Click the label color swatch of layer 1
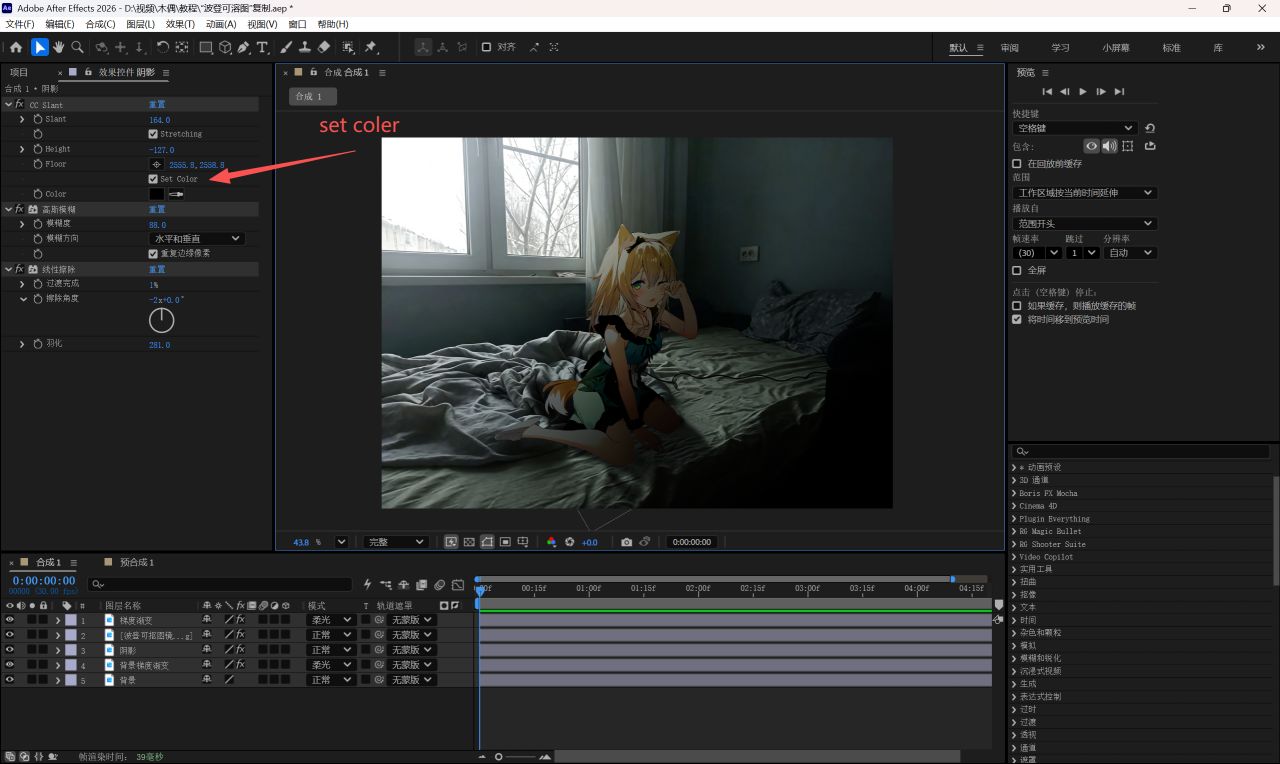Image resolution: width=1280 pixels, height=764 pixels. pyautogui.click(x=71, y=620)
